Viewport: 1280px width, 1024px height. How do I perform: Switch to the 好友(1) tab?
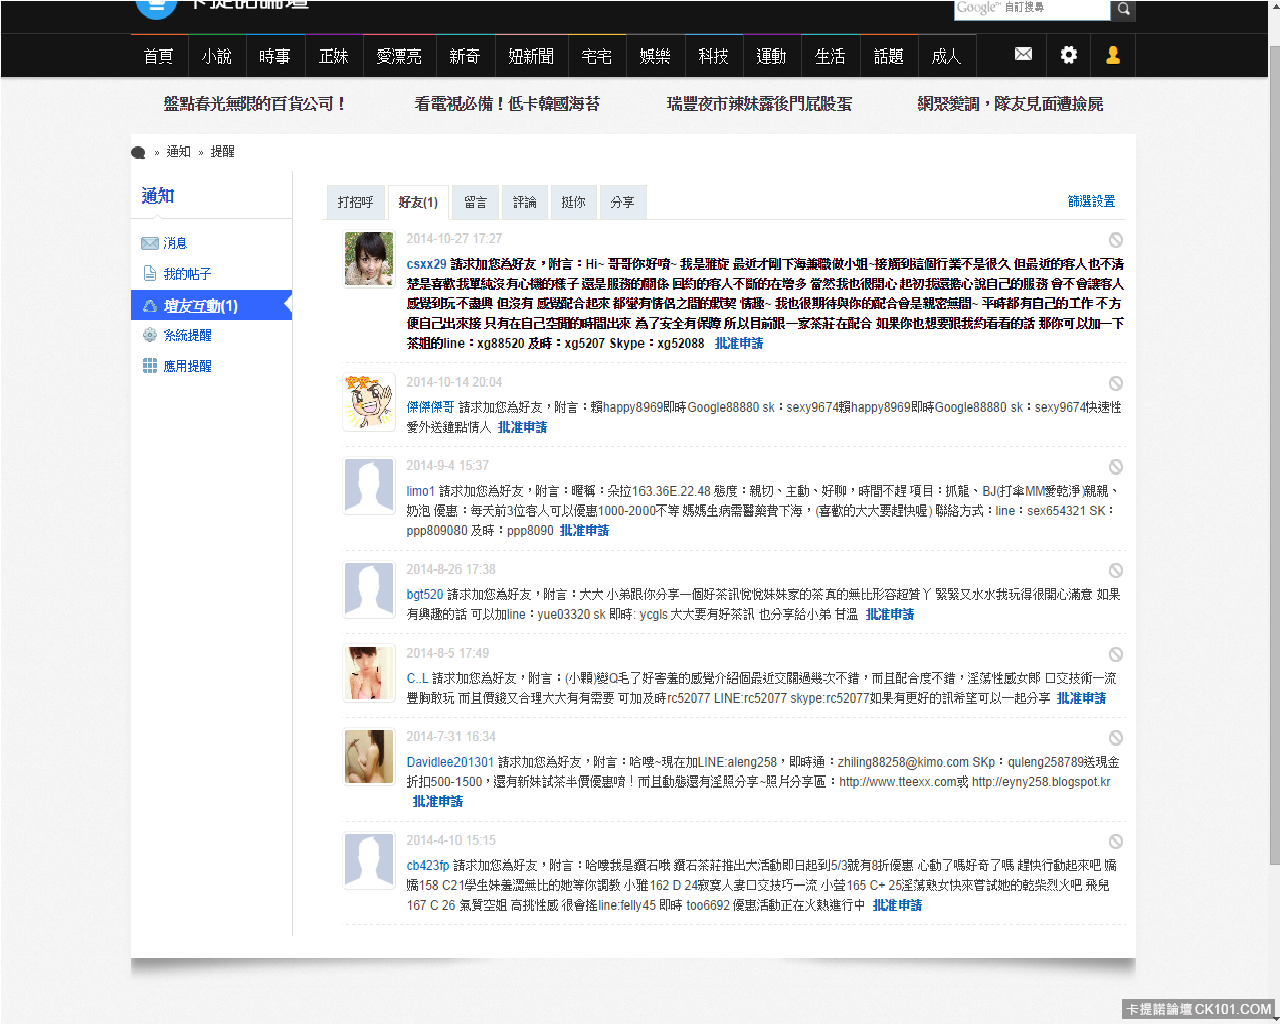[418, 202]
